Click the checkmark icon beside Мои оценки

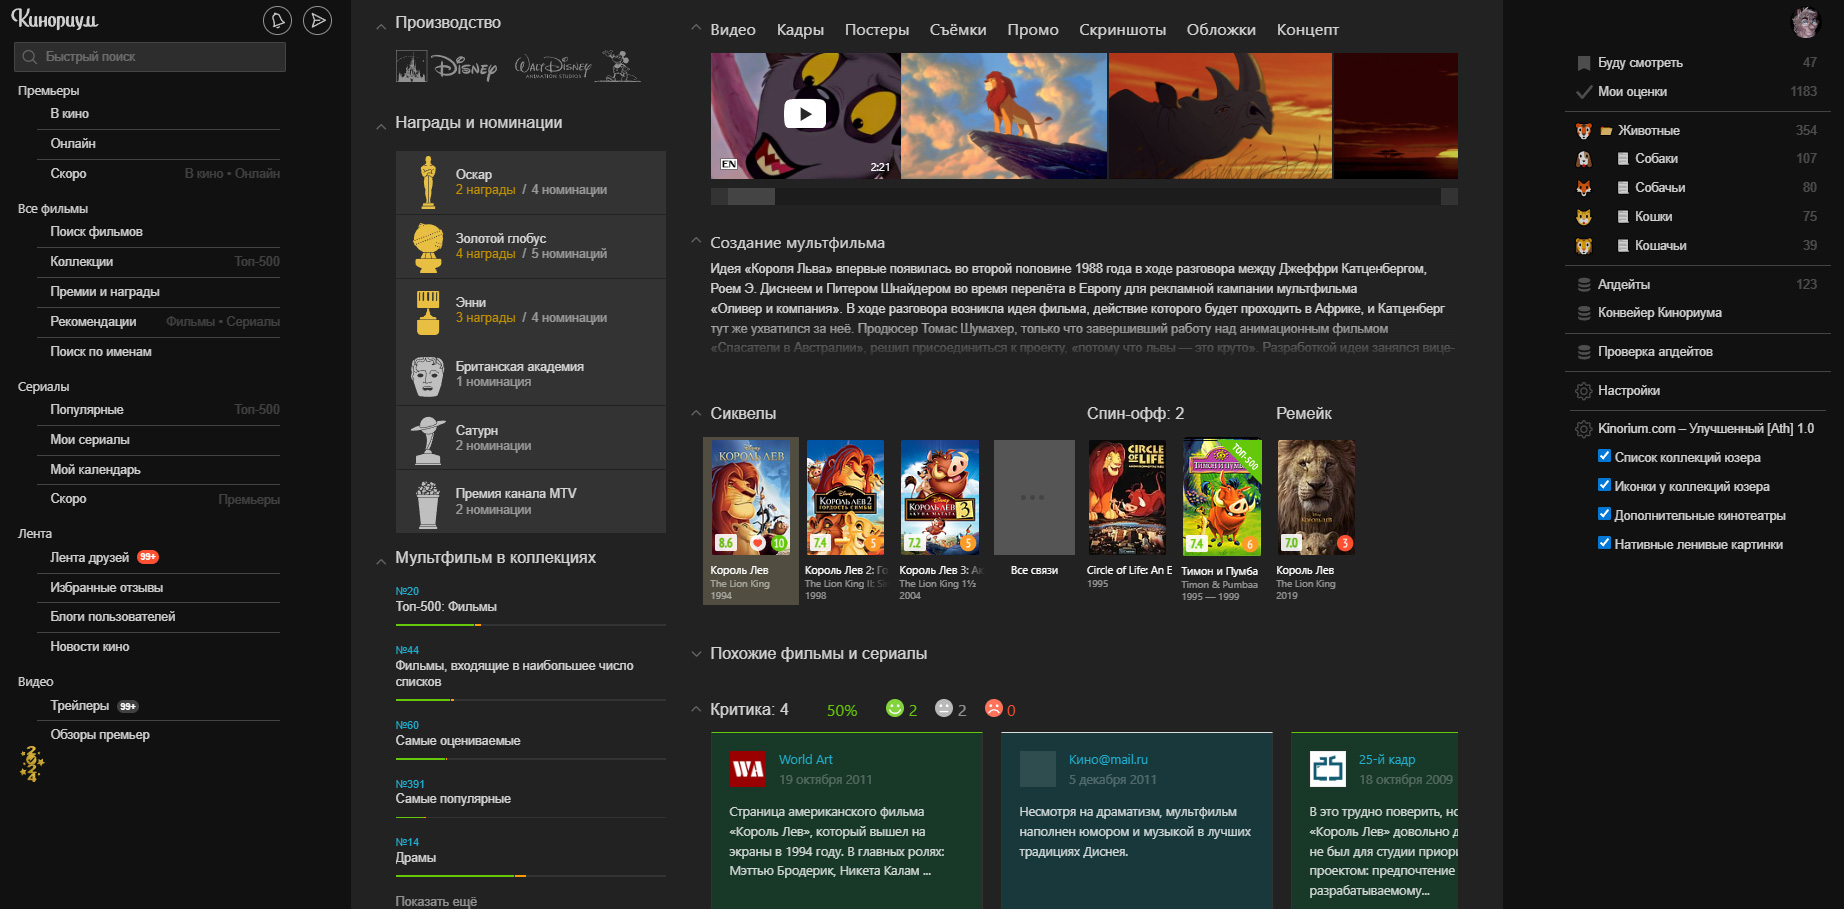[x=1584, y=92]
